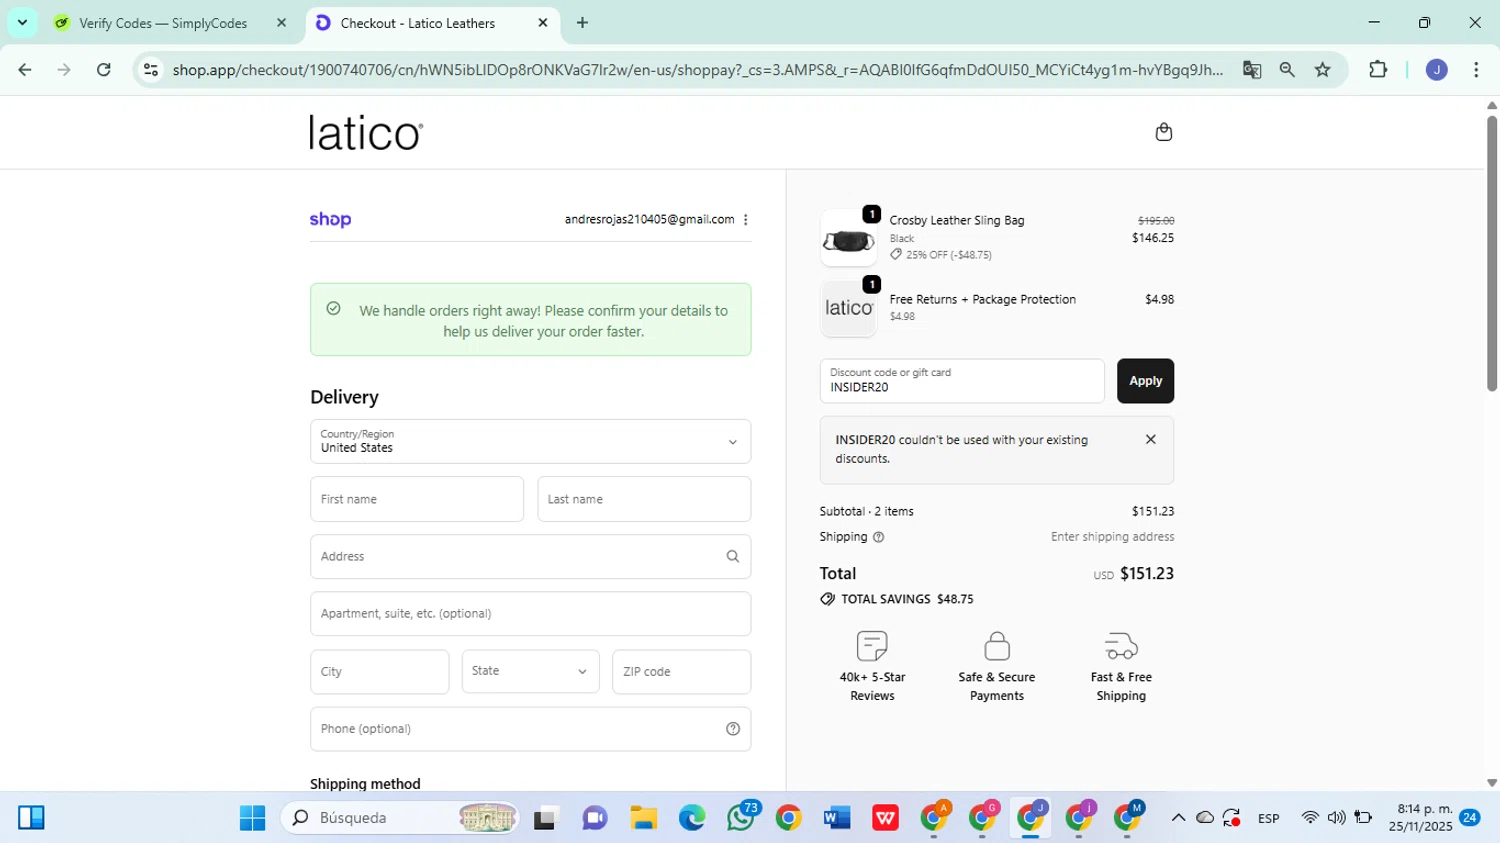Go back to previous page
The width and height of the screenshot is (1500, 843).
[x=25, y=70]
